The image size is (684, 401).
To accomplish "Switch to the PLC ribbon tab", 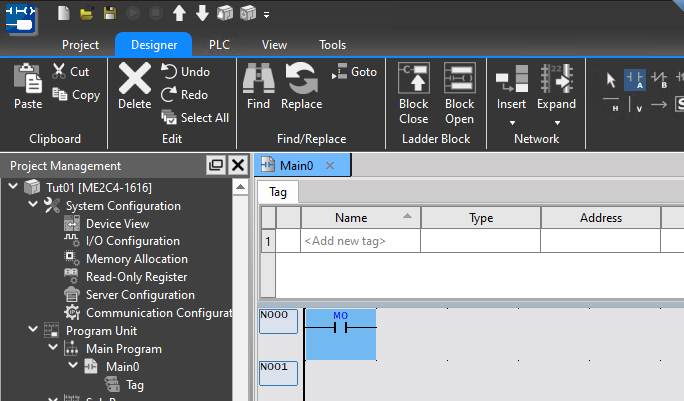I will [x=218, y=45].
